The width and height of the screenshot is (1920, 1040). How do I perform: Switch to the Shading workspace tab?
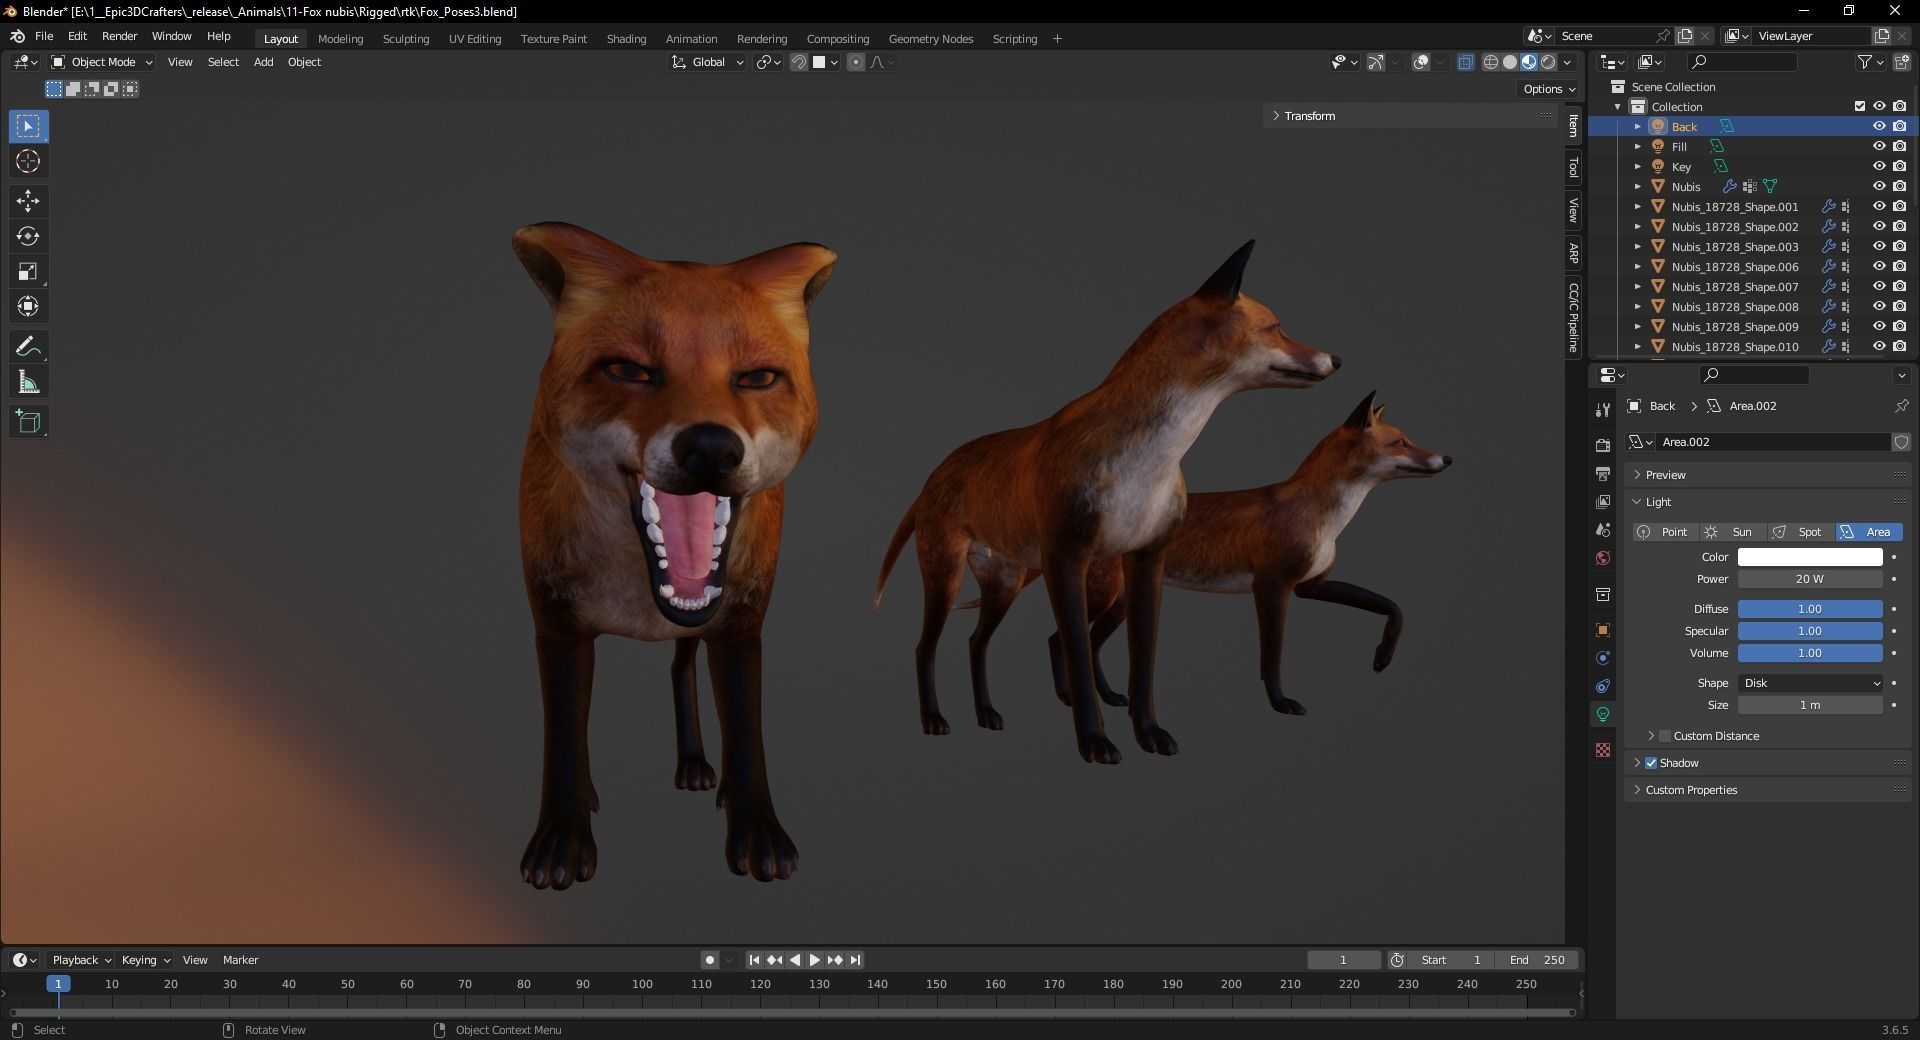(x=626, y=39)
